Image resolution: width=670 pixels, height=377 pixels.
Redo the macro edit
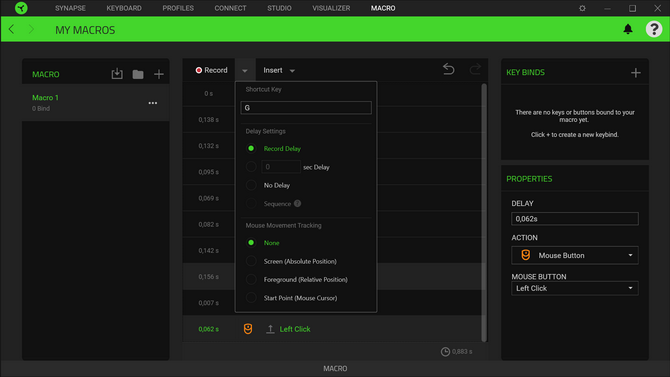(x=475, y=69)
